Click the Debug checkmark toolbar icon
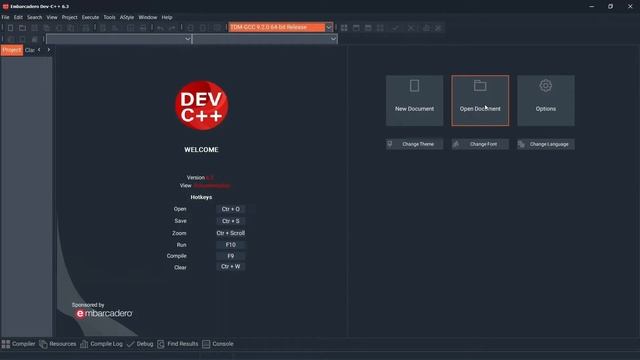The height and width of the screenshot is (360, 640). coord(395,28)
